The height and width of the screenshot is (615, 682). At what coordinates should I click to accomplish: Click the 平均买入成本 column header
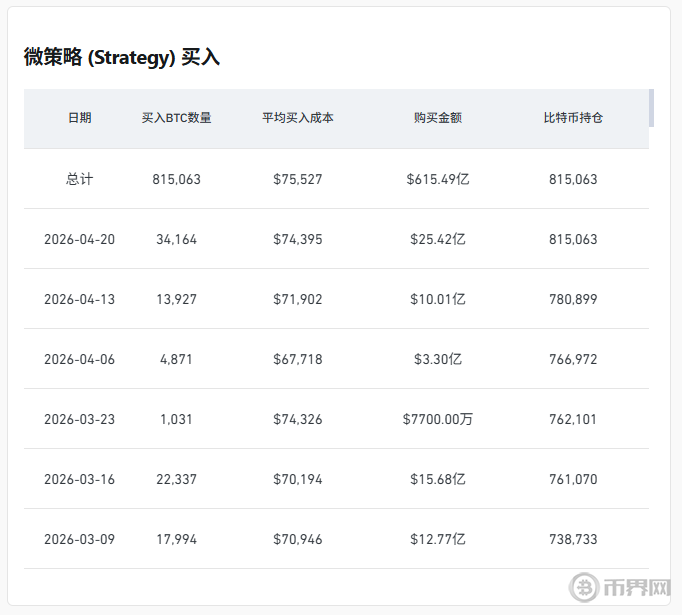coord(298,118)
